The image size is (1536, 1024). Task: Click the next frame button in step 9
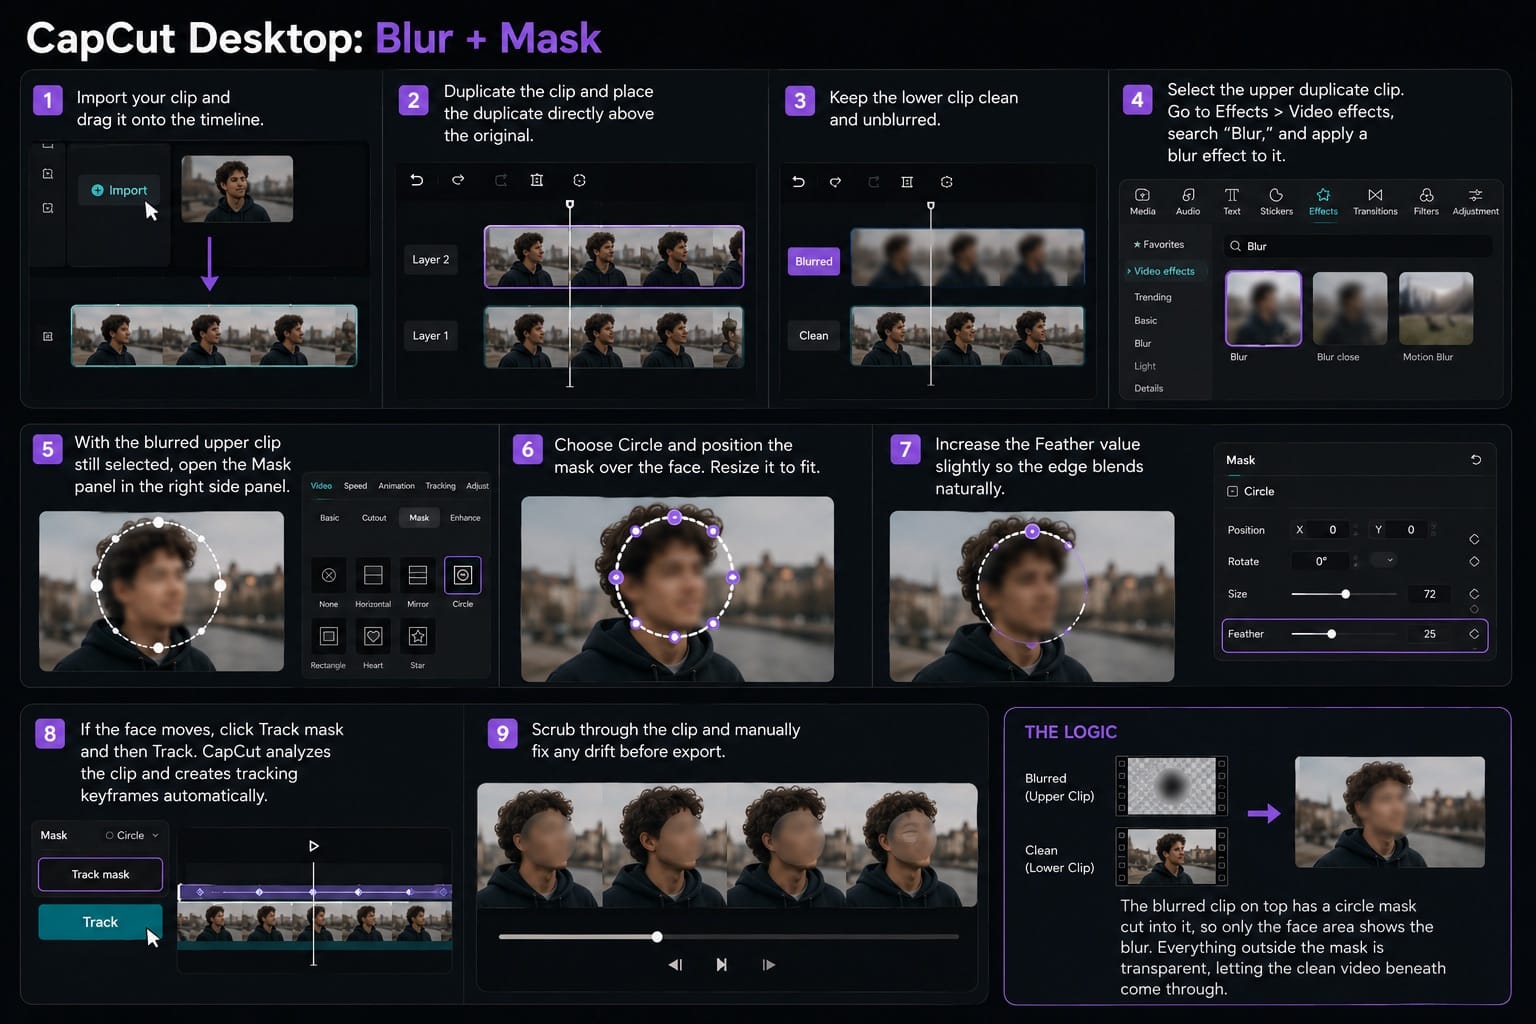coord(768,965)
